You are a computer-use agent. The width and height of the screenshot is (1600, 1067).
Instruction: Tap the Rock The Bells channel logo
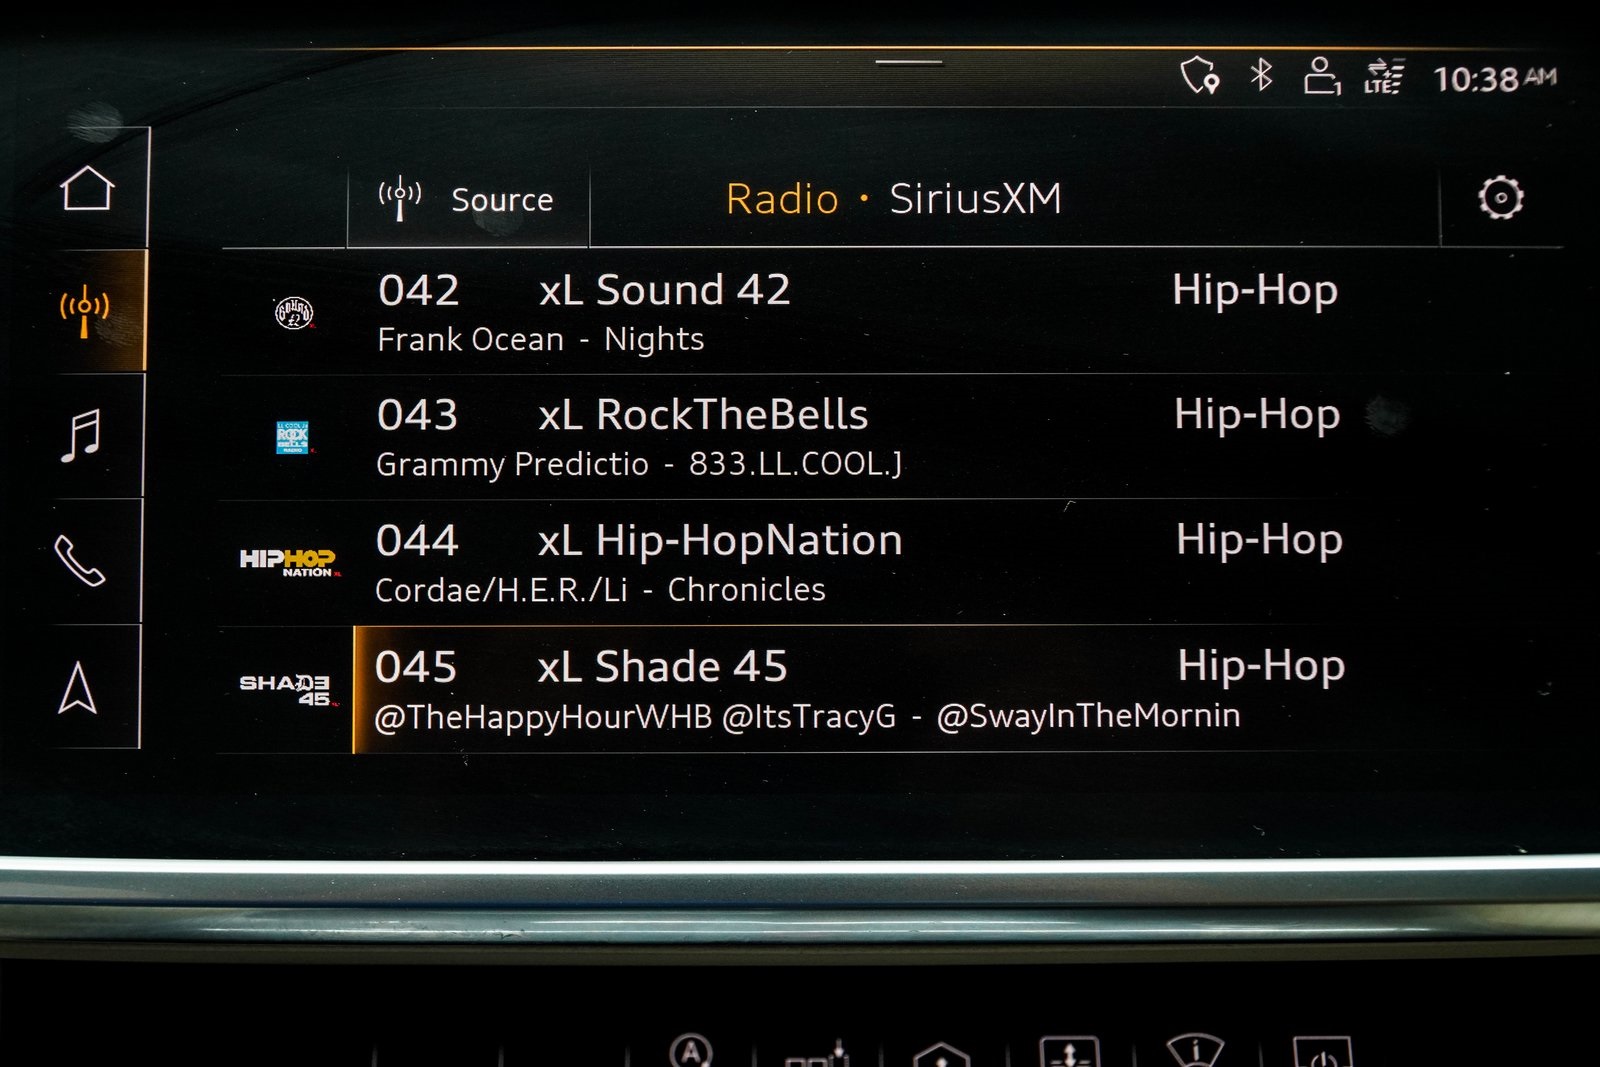pyautogui.click(x=293, y=437)
